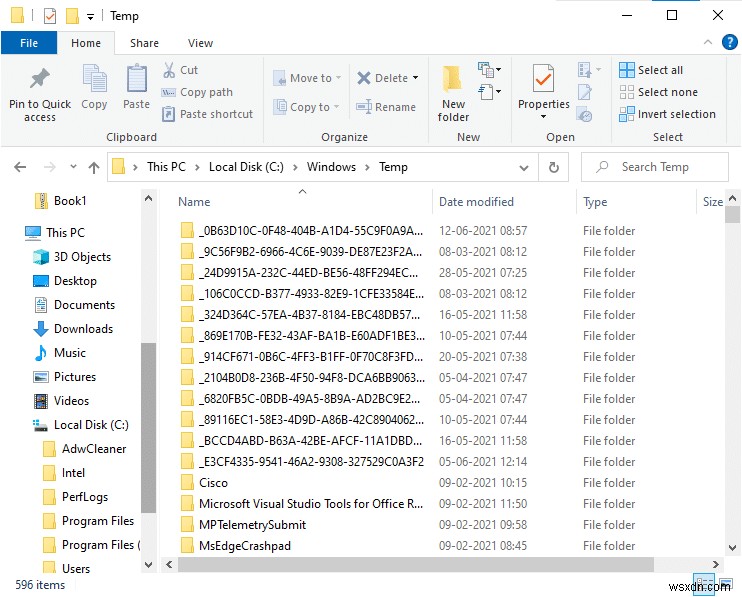The image size is (742, 597).
Task: Select This PC in navigation pane
Action: [55, 233]
